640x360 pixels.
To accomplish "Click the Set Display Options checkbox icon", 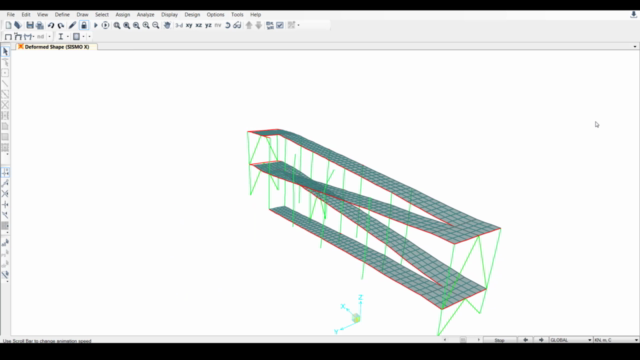I will tap(280, 25).
